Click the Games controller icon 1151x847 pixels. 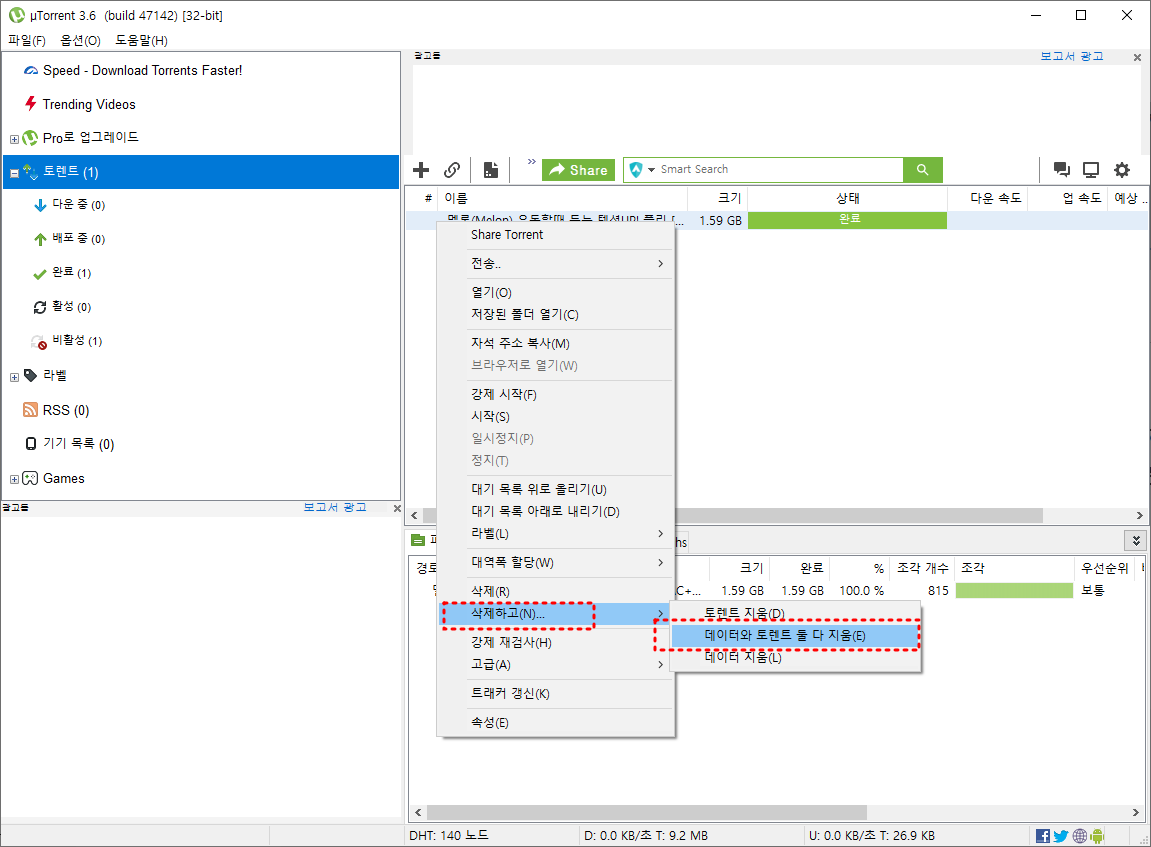tap(30, 479)
